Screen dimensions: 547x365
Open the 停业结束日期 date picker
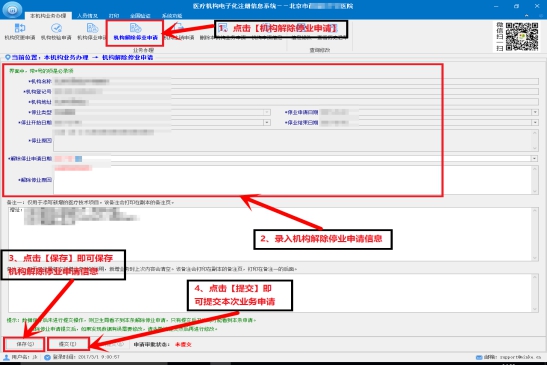point(535,122)
